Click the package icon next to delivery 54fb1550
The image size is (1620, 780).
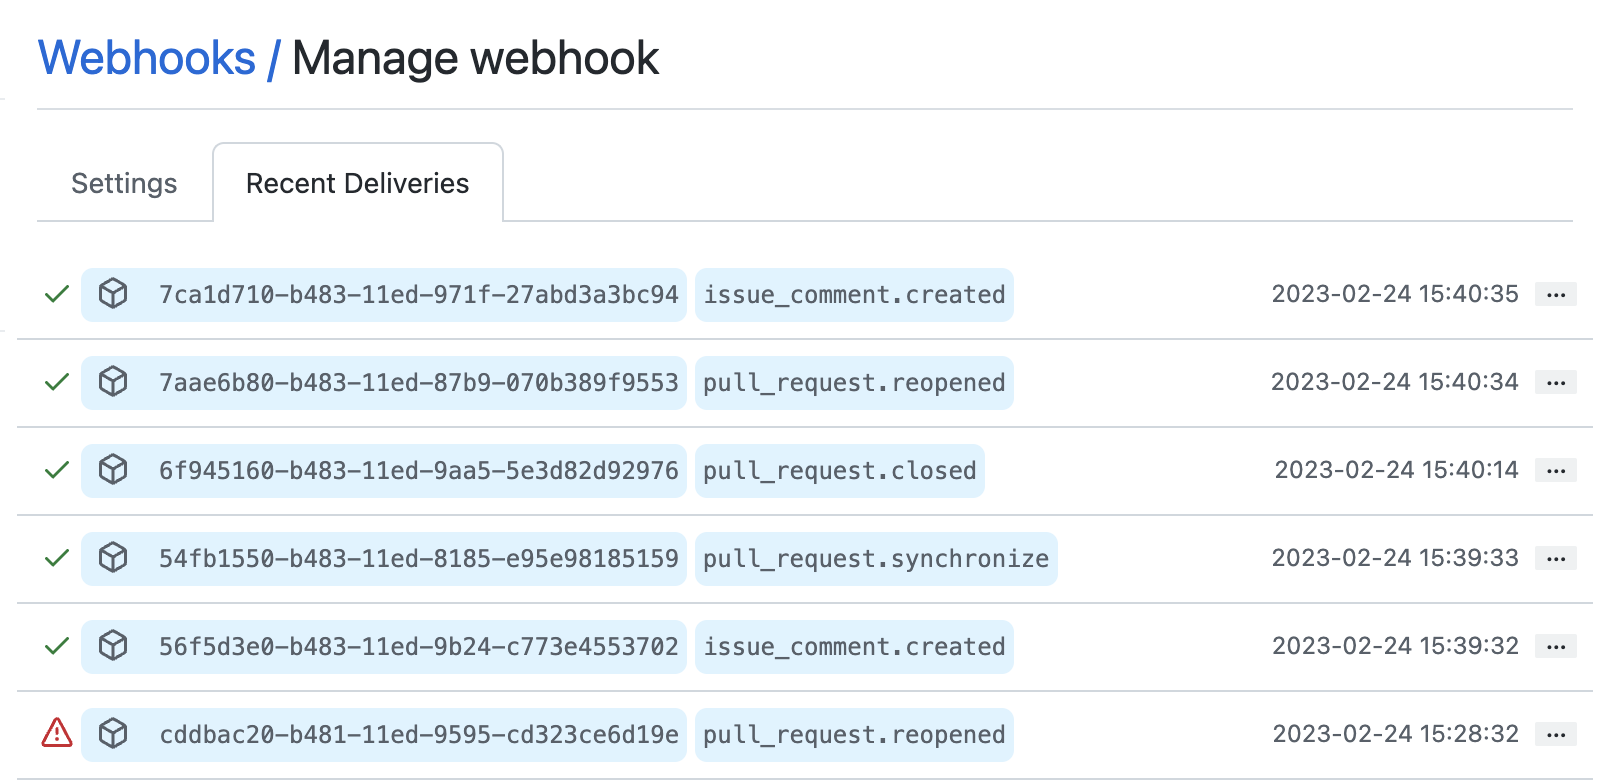tap(114, 558)
